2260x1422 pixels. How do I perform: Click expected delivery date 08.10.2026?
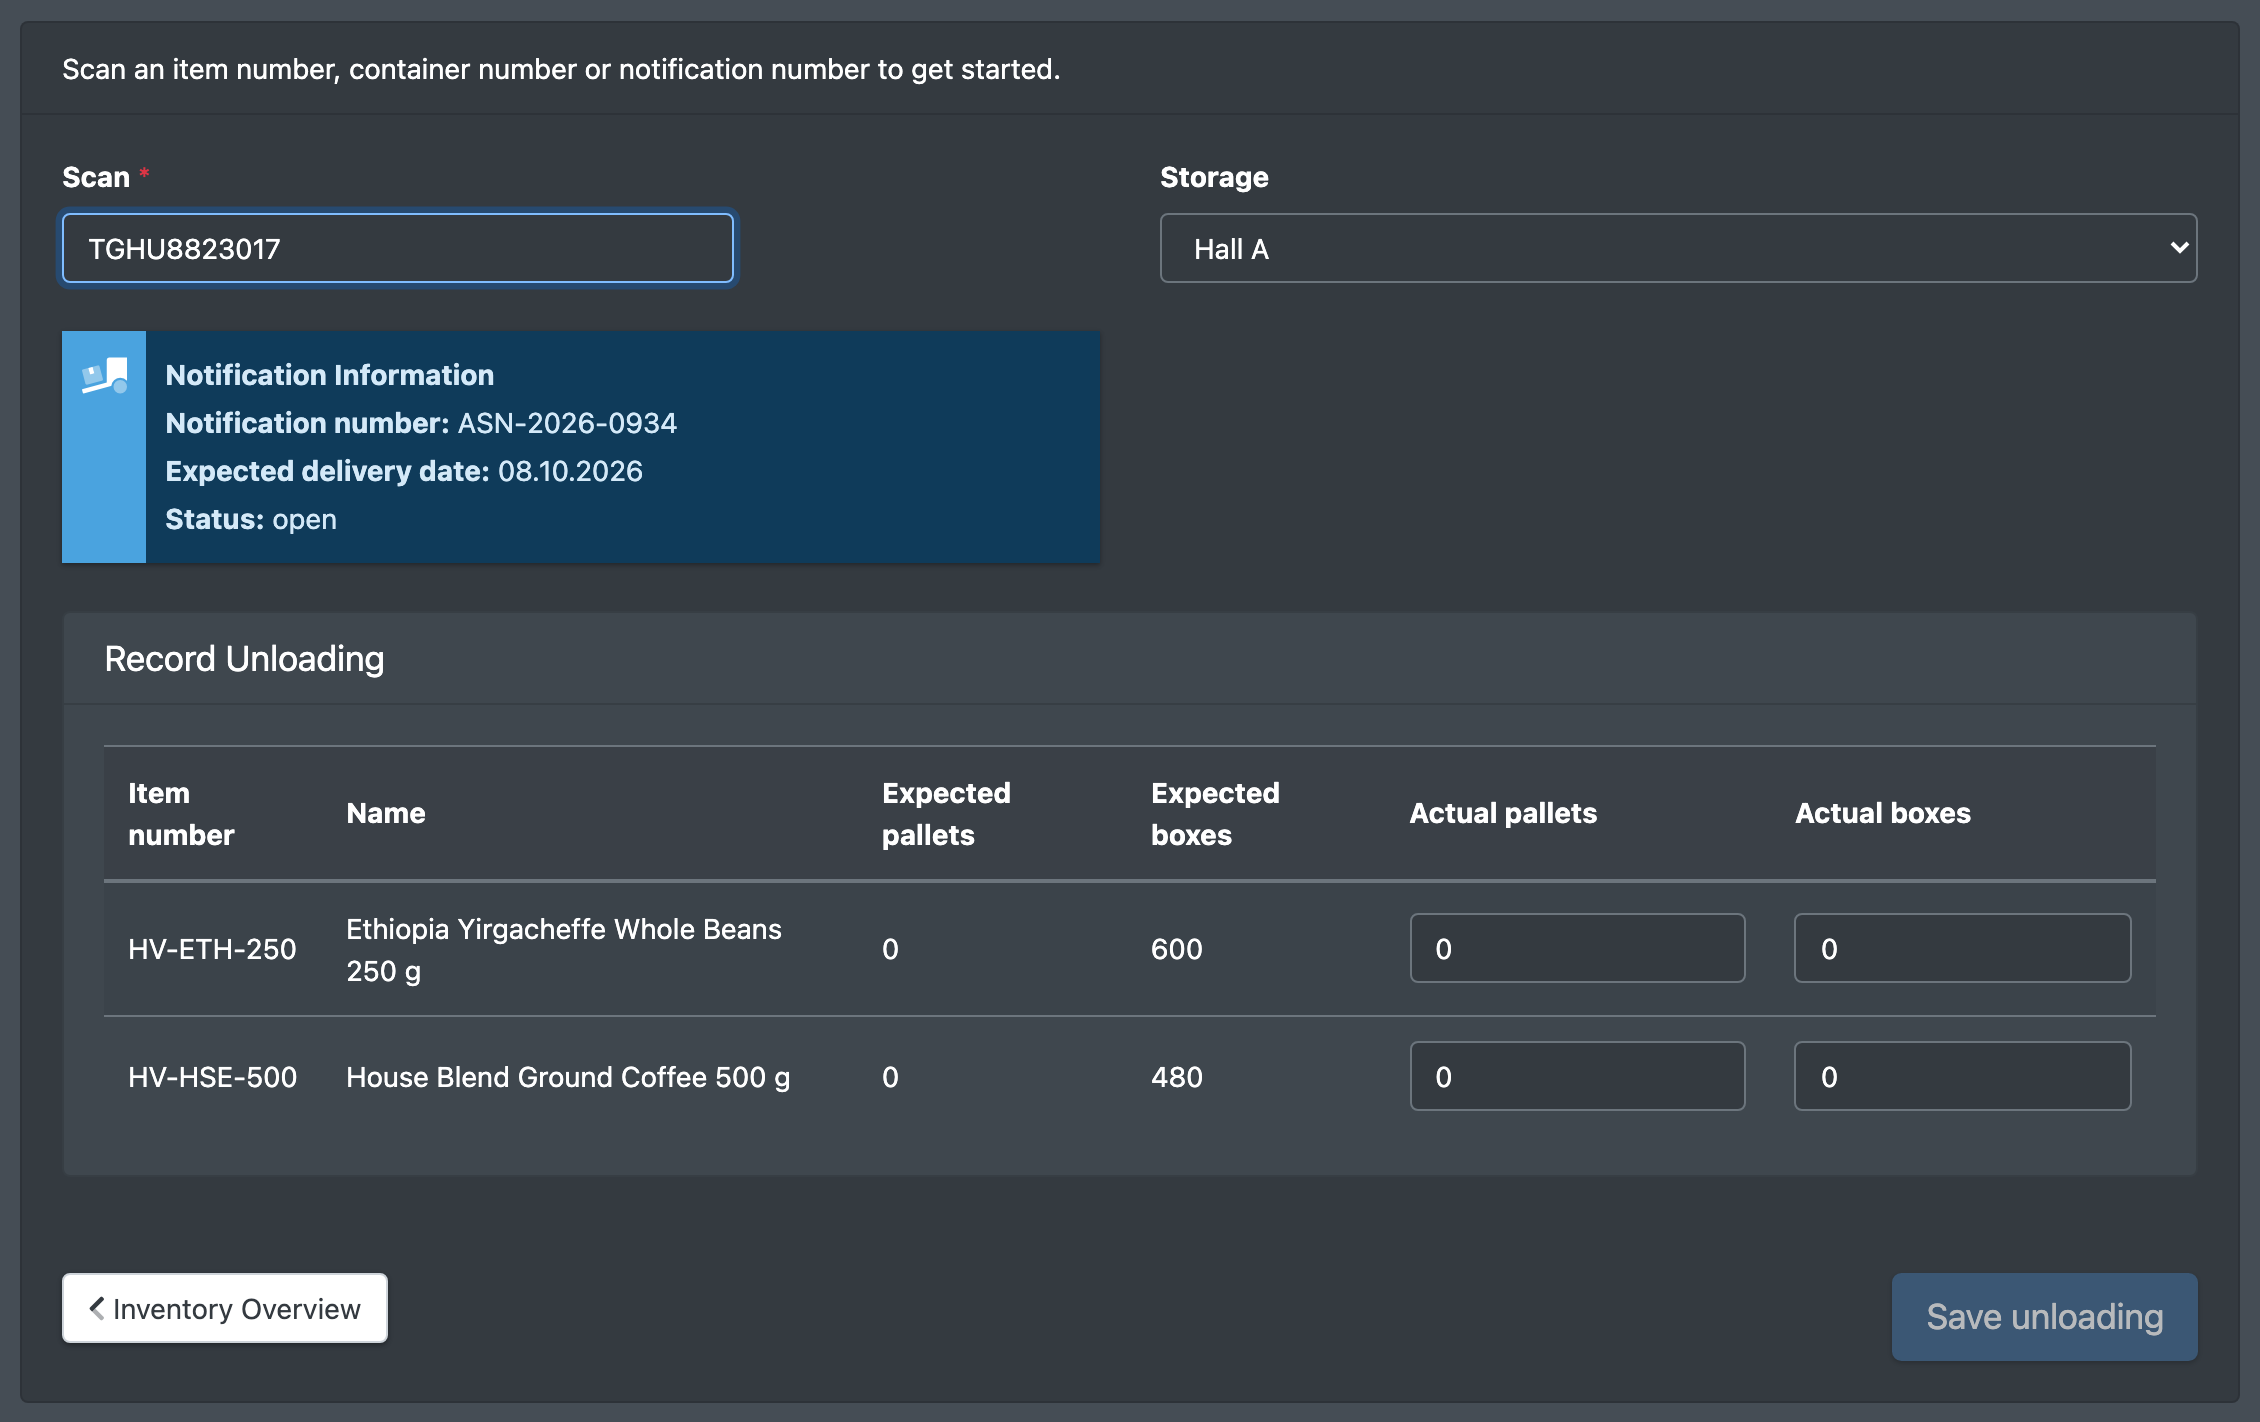point(570,471)
